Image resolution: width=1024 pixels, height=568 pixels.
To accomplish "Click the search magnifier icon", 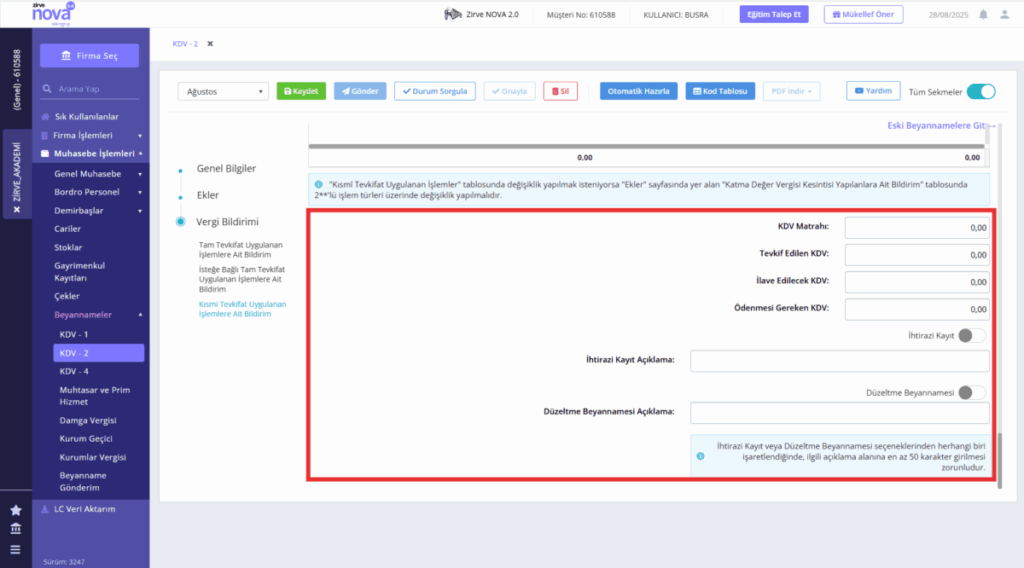I will (47, 89).
